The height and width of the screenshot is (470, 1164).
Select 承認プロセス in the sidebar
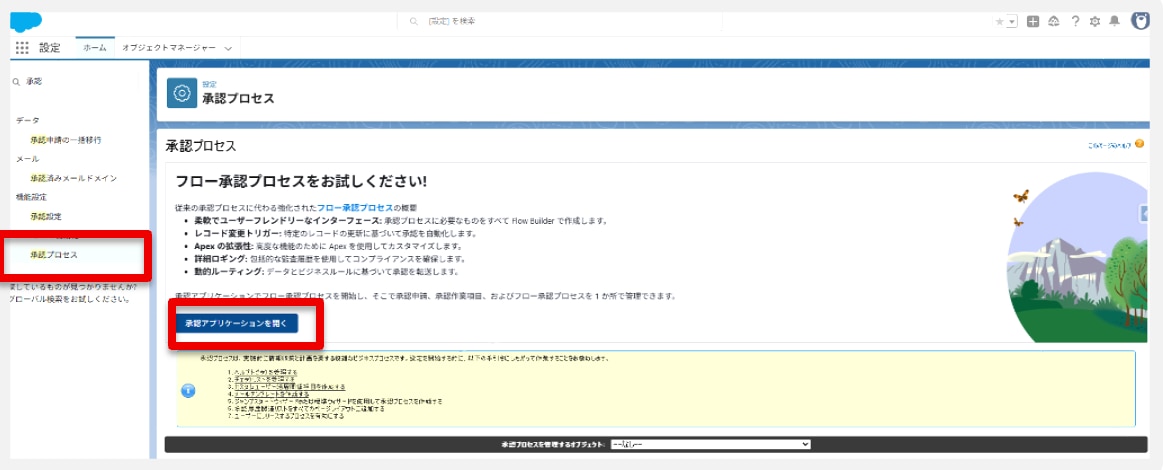click(54, 255)
